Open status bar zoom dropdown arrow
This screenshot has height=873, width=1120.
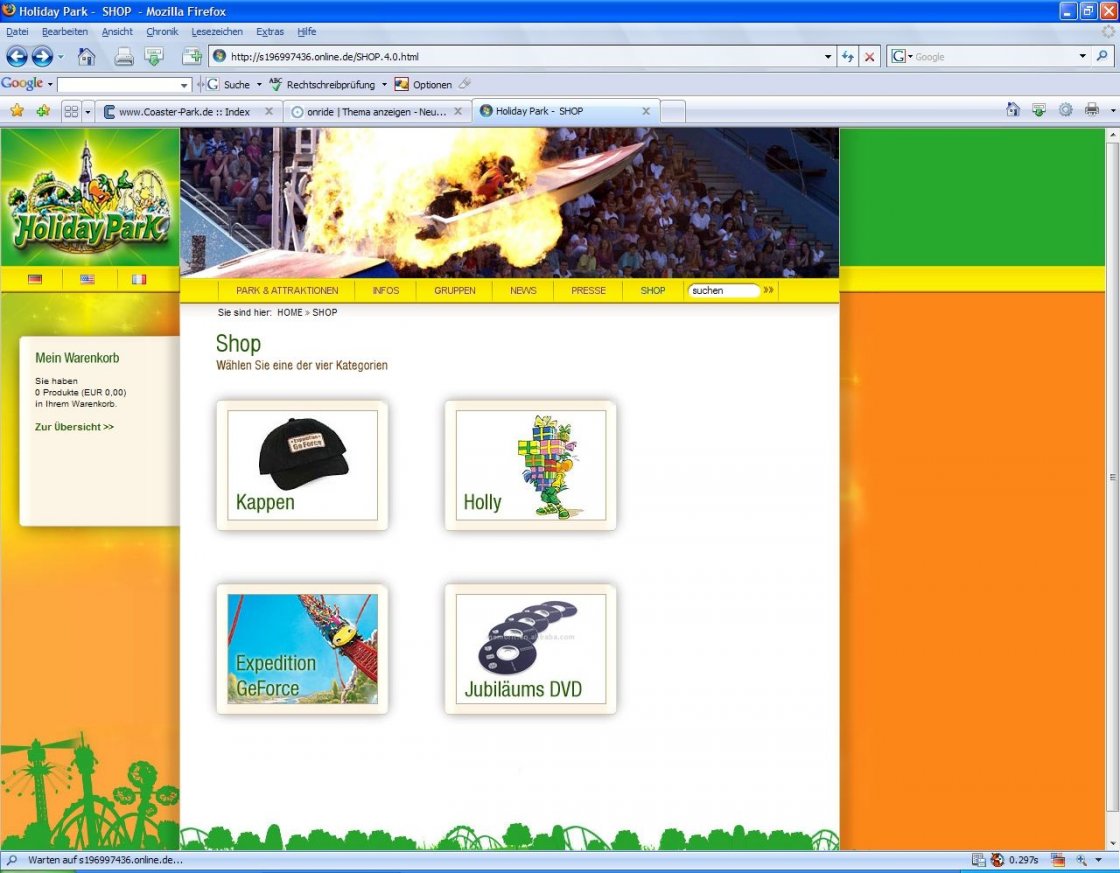(1099, 859)
